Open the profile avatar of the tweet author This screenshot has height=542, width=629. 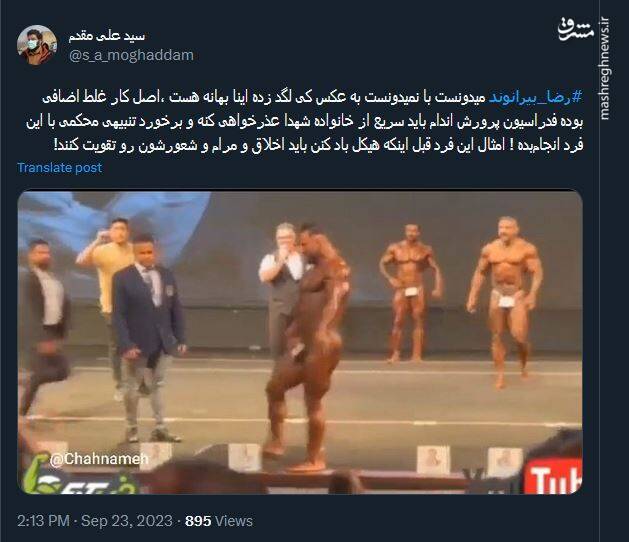pos(37,45)
